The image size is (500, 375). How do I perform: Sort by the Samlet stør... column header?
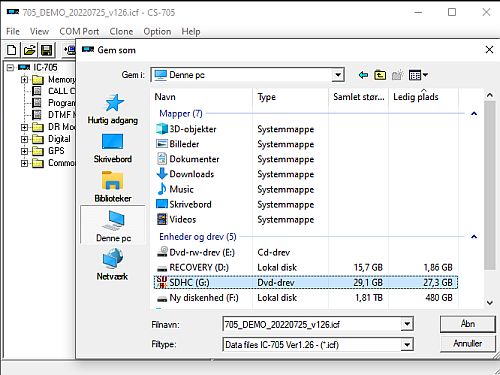click(x=359, y=97)
